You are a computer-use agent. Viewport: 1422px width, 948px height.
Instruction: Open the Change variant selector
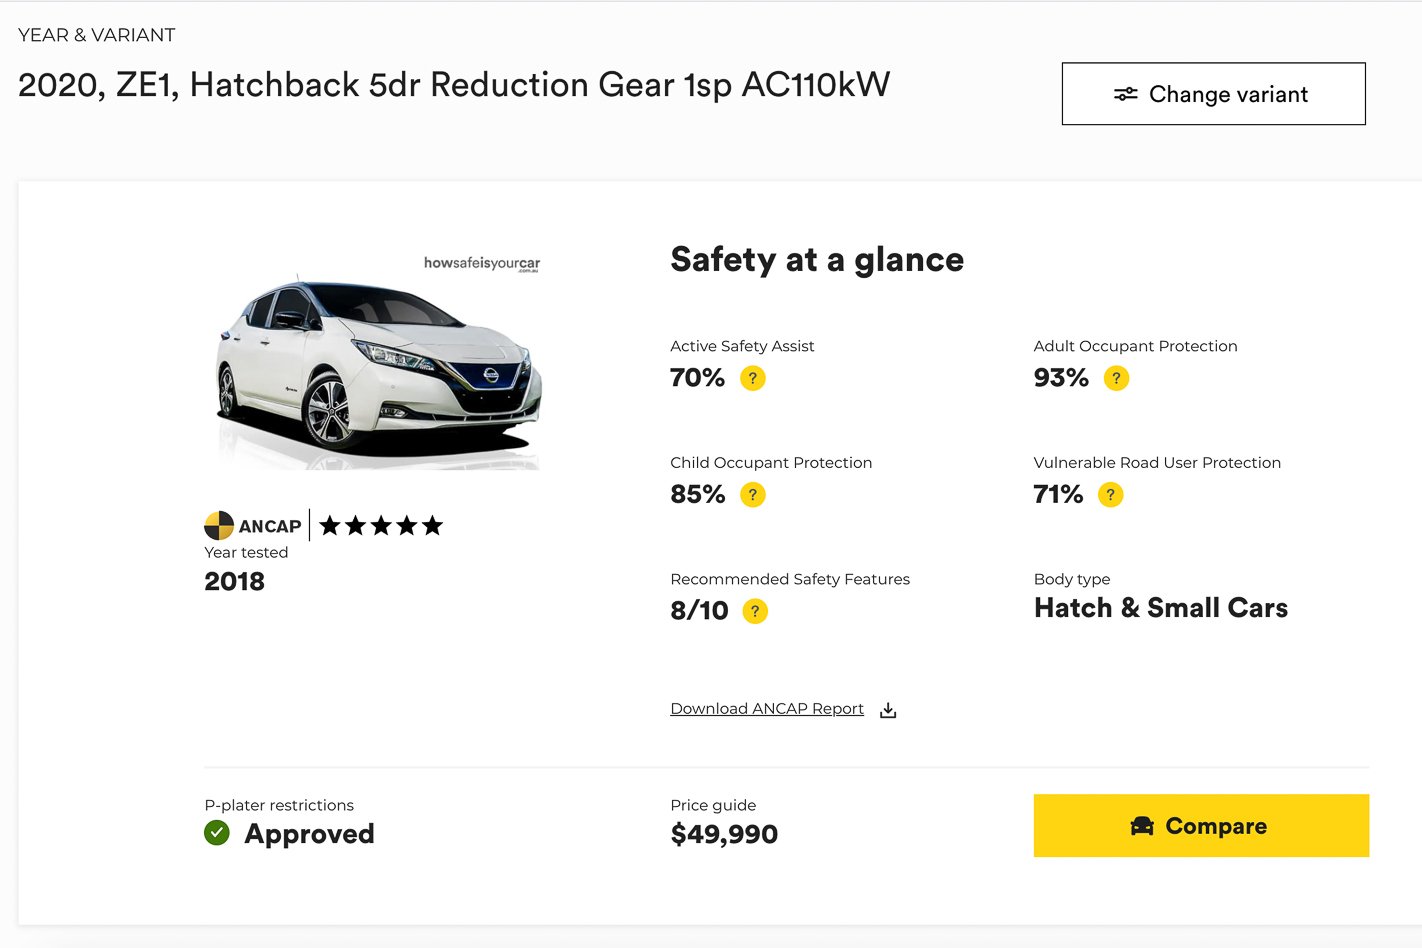click(1213, 94)
